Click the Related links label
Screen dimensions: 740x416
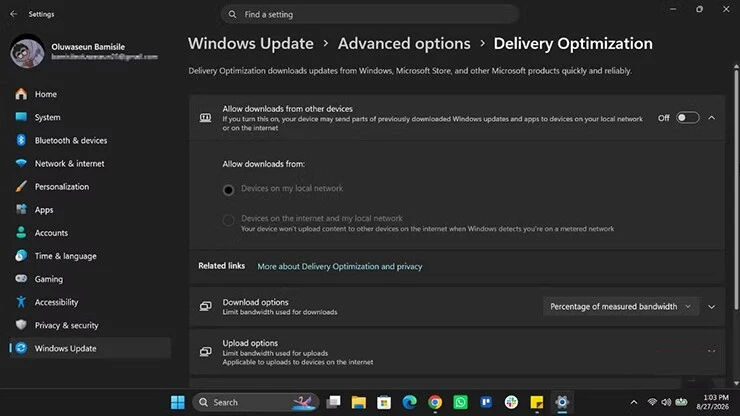[x=221, y=266]
